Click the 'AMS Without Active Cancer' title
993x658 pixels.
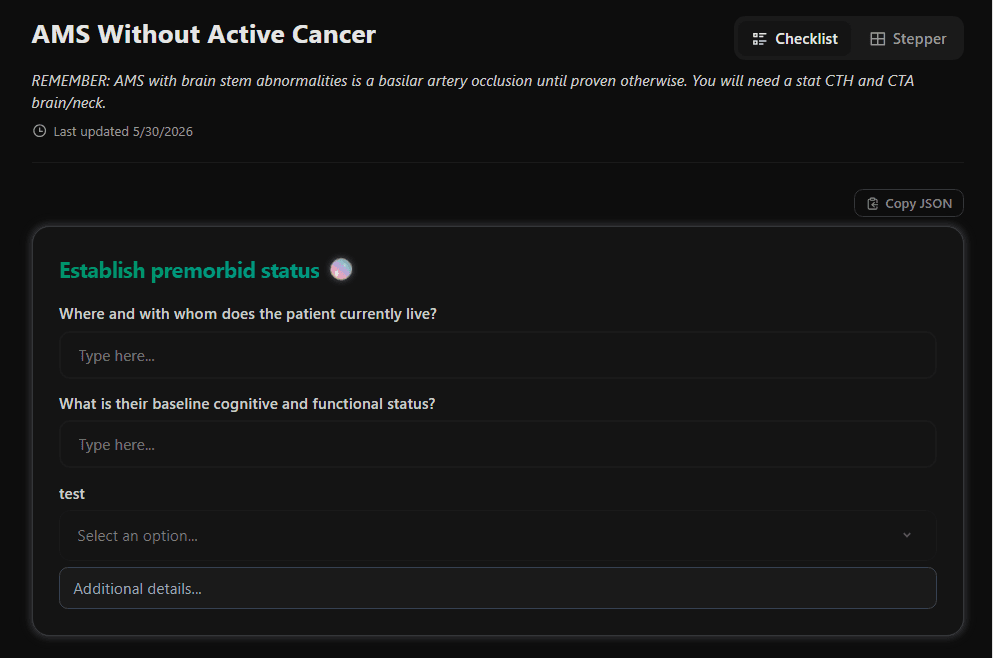click(203, 34)
